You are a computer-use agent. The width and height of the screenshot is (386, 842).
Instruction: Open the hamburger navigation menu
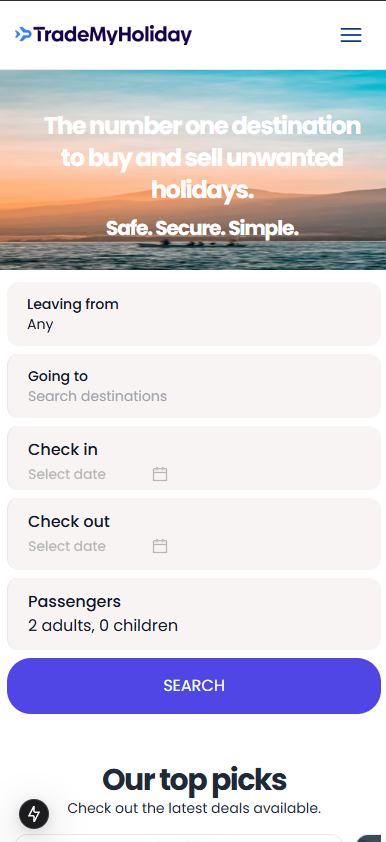(351, 35)
